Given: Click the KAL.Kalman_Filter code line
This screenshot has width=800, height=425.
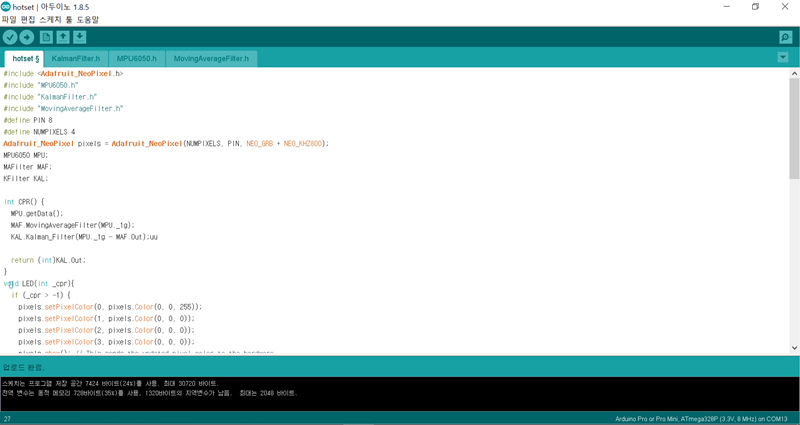Looking at the screenshot, I should (84, 237).
